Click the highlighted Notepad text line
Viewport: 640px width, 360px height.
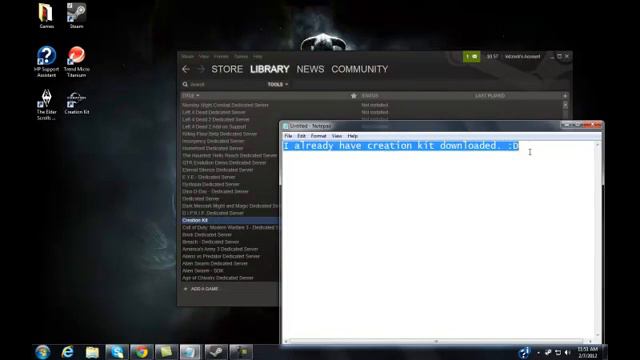(x=401, y=146)
